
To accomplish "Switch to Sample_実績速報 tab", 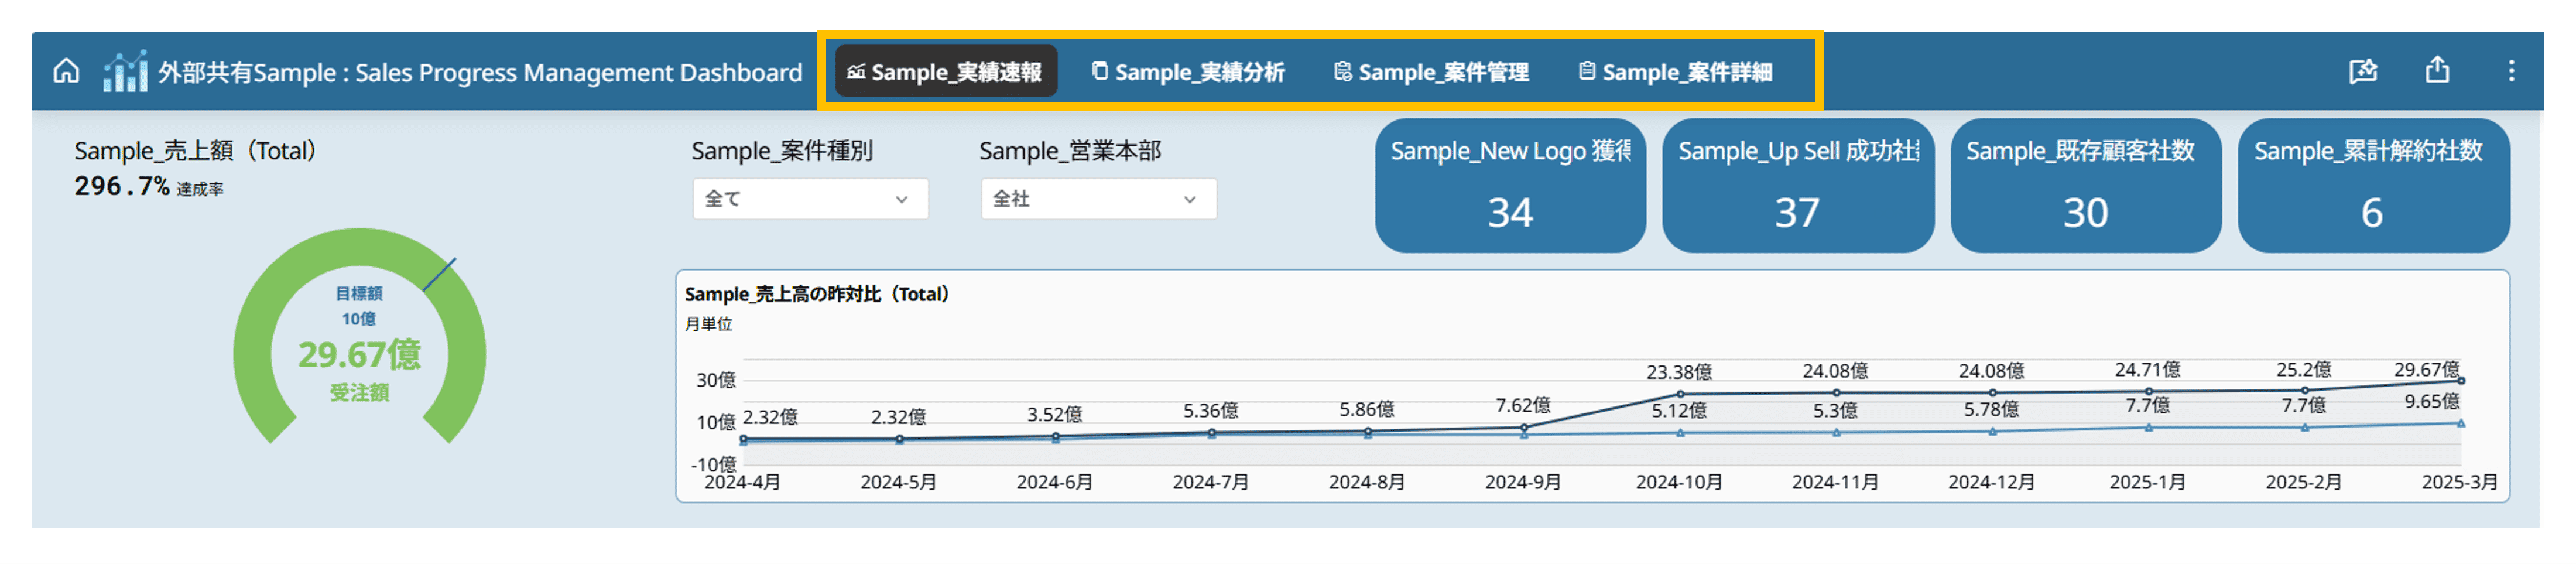I will point(945,72).
